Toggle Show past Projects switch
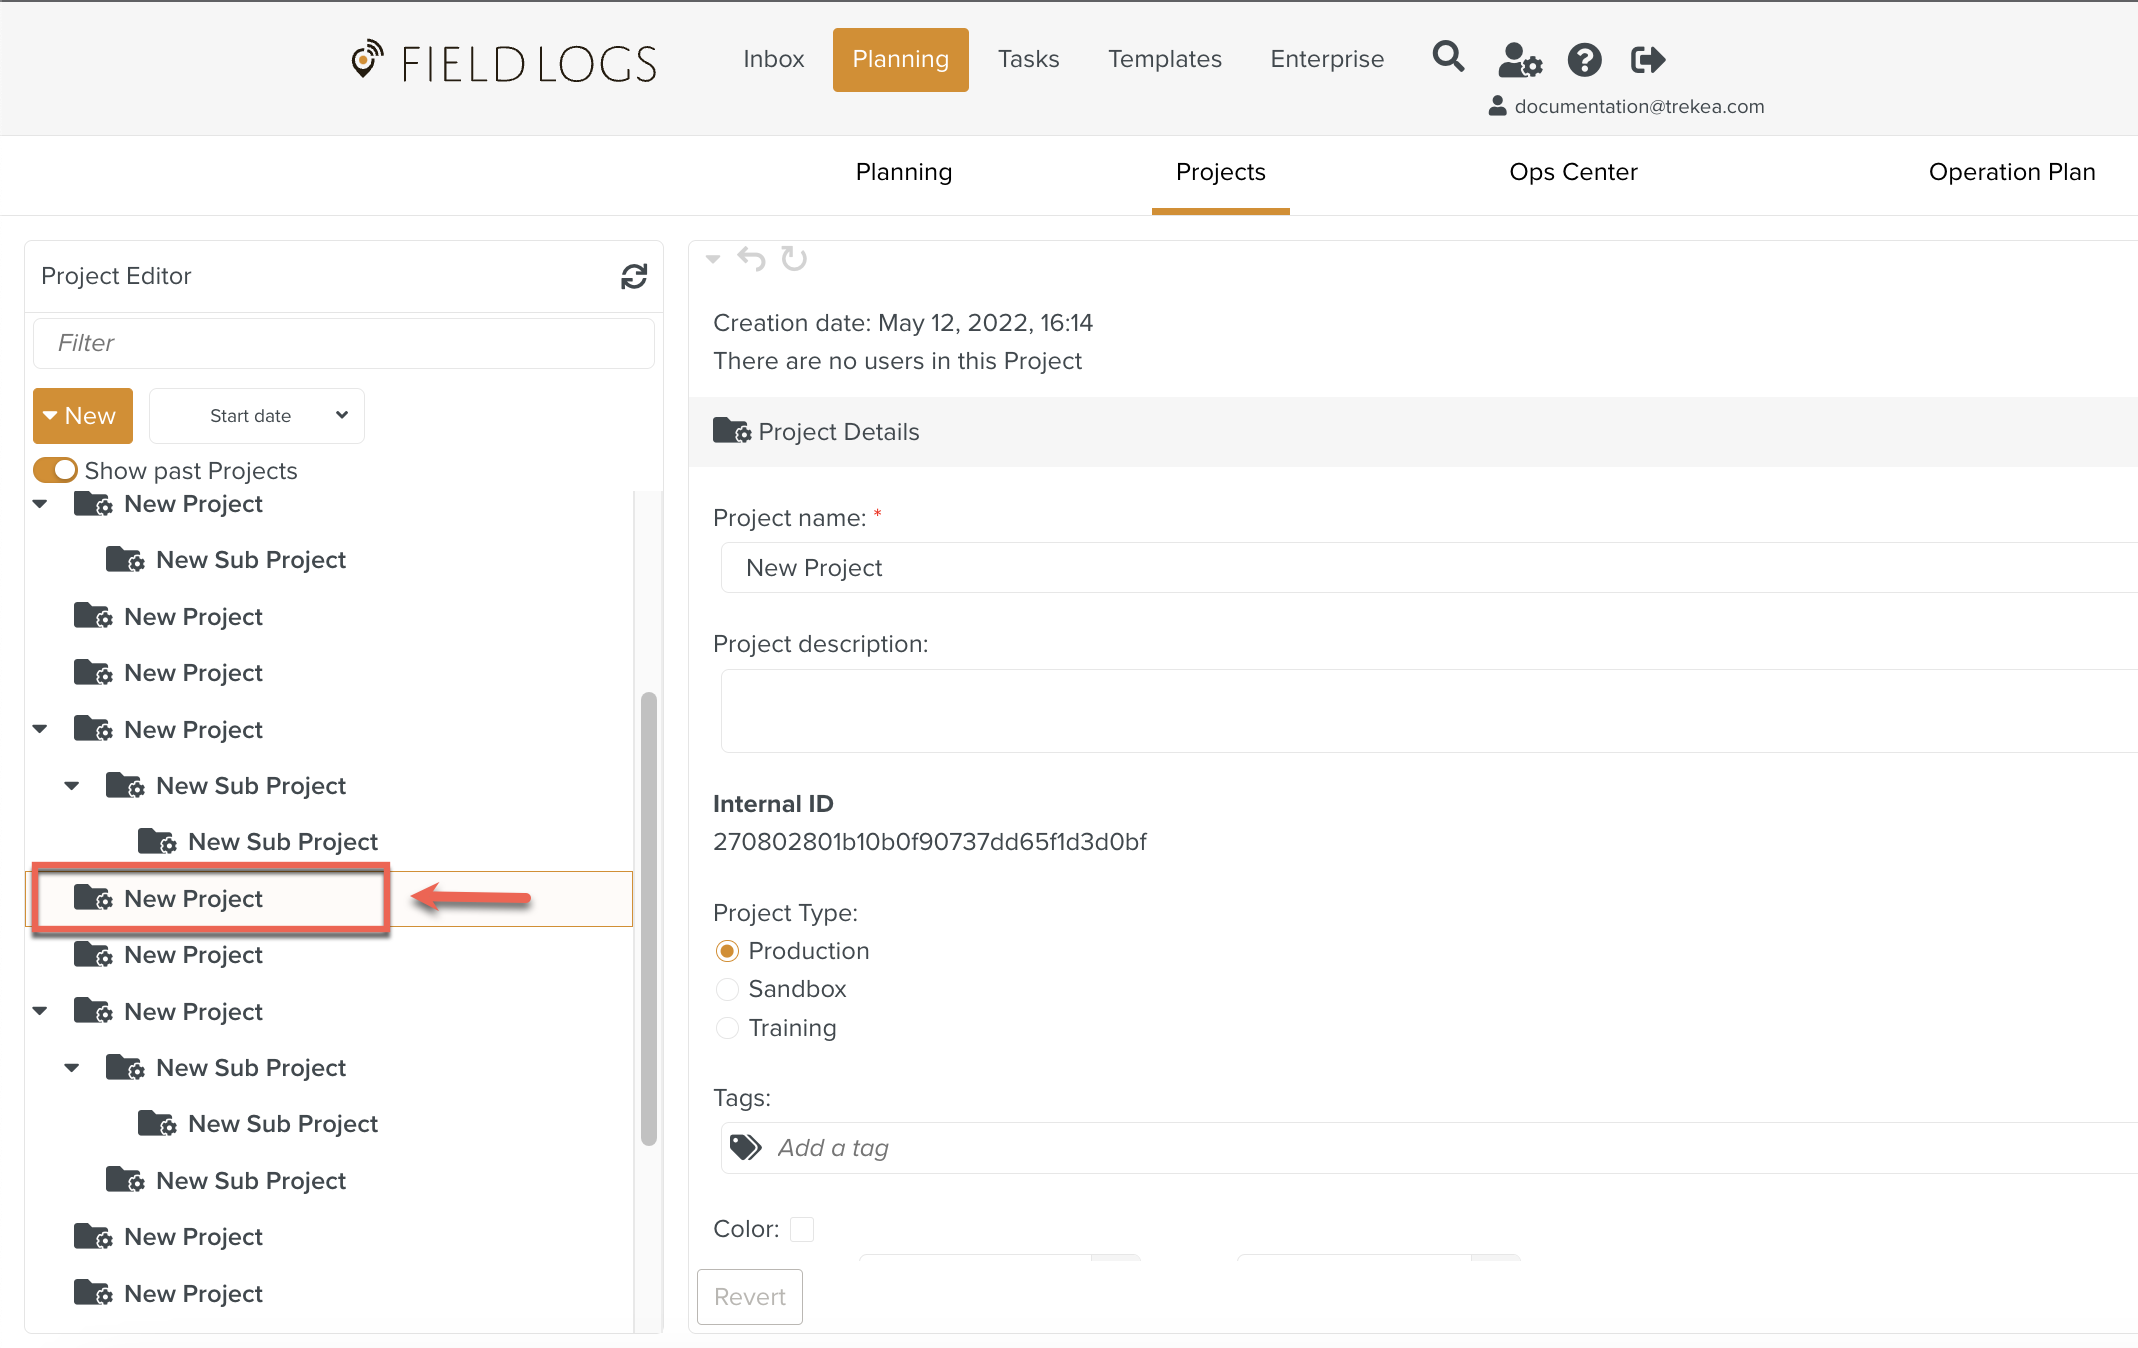 click(x=55, y=470)
